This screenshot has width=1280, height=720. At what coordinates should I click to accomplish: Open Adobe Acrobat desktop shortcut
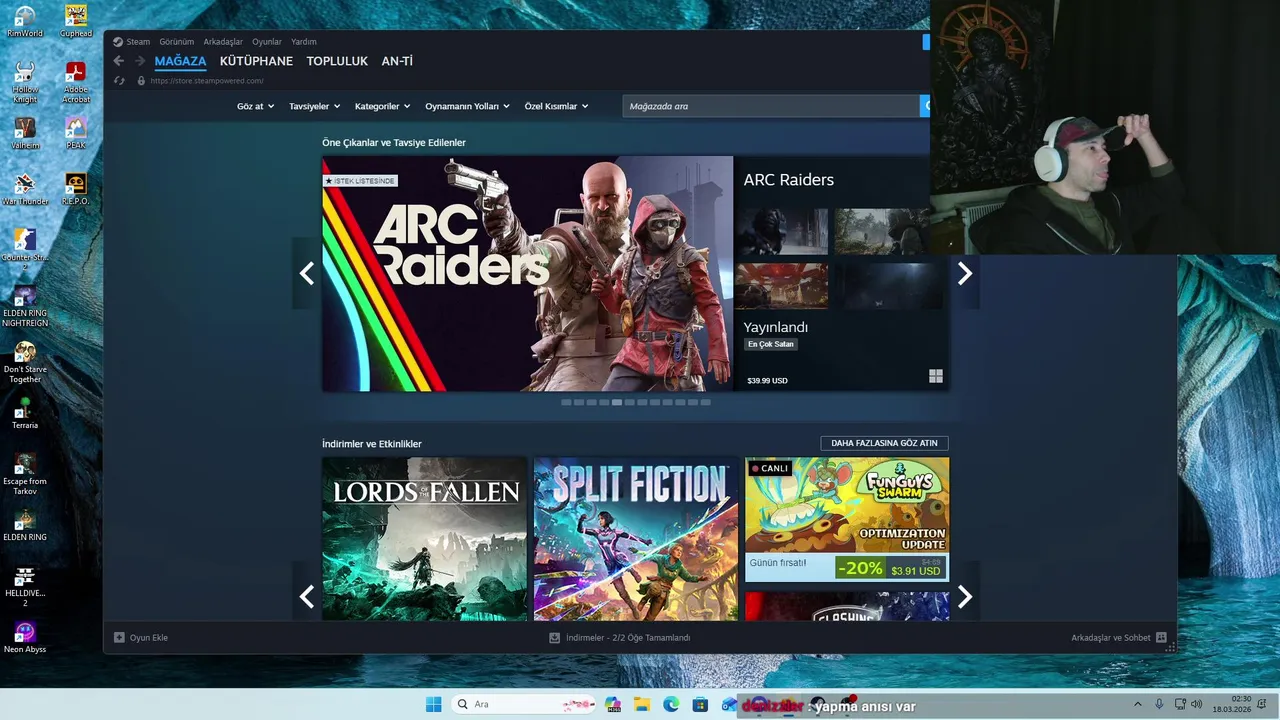pyautogui.click(x=76, y=82)
